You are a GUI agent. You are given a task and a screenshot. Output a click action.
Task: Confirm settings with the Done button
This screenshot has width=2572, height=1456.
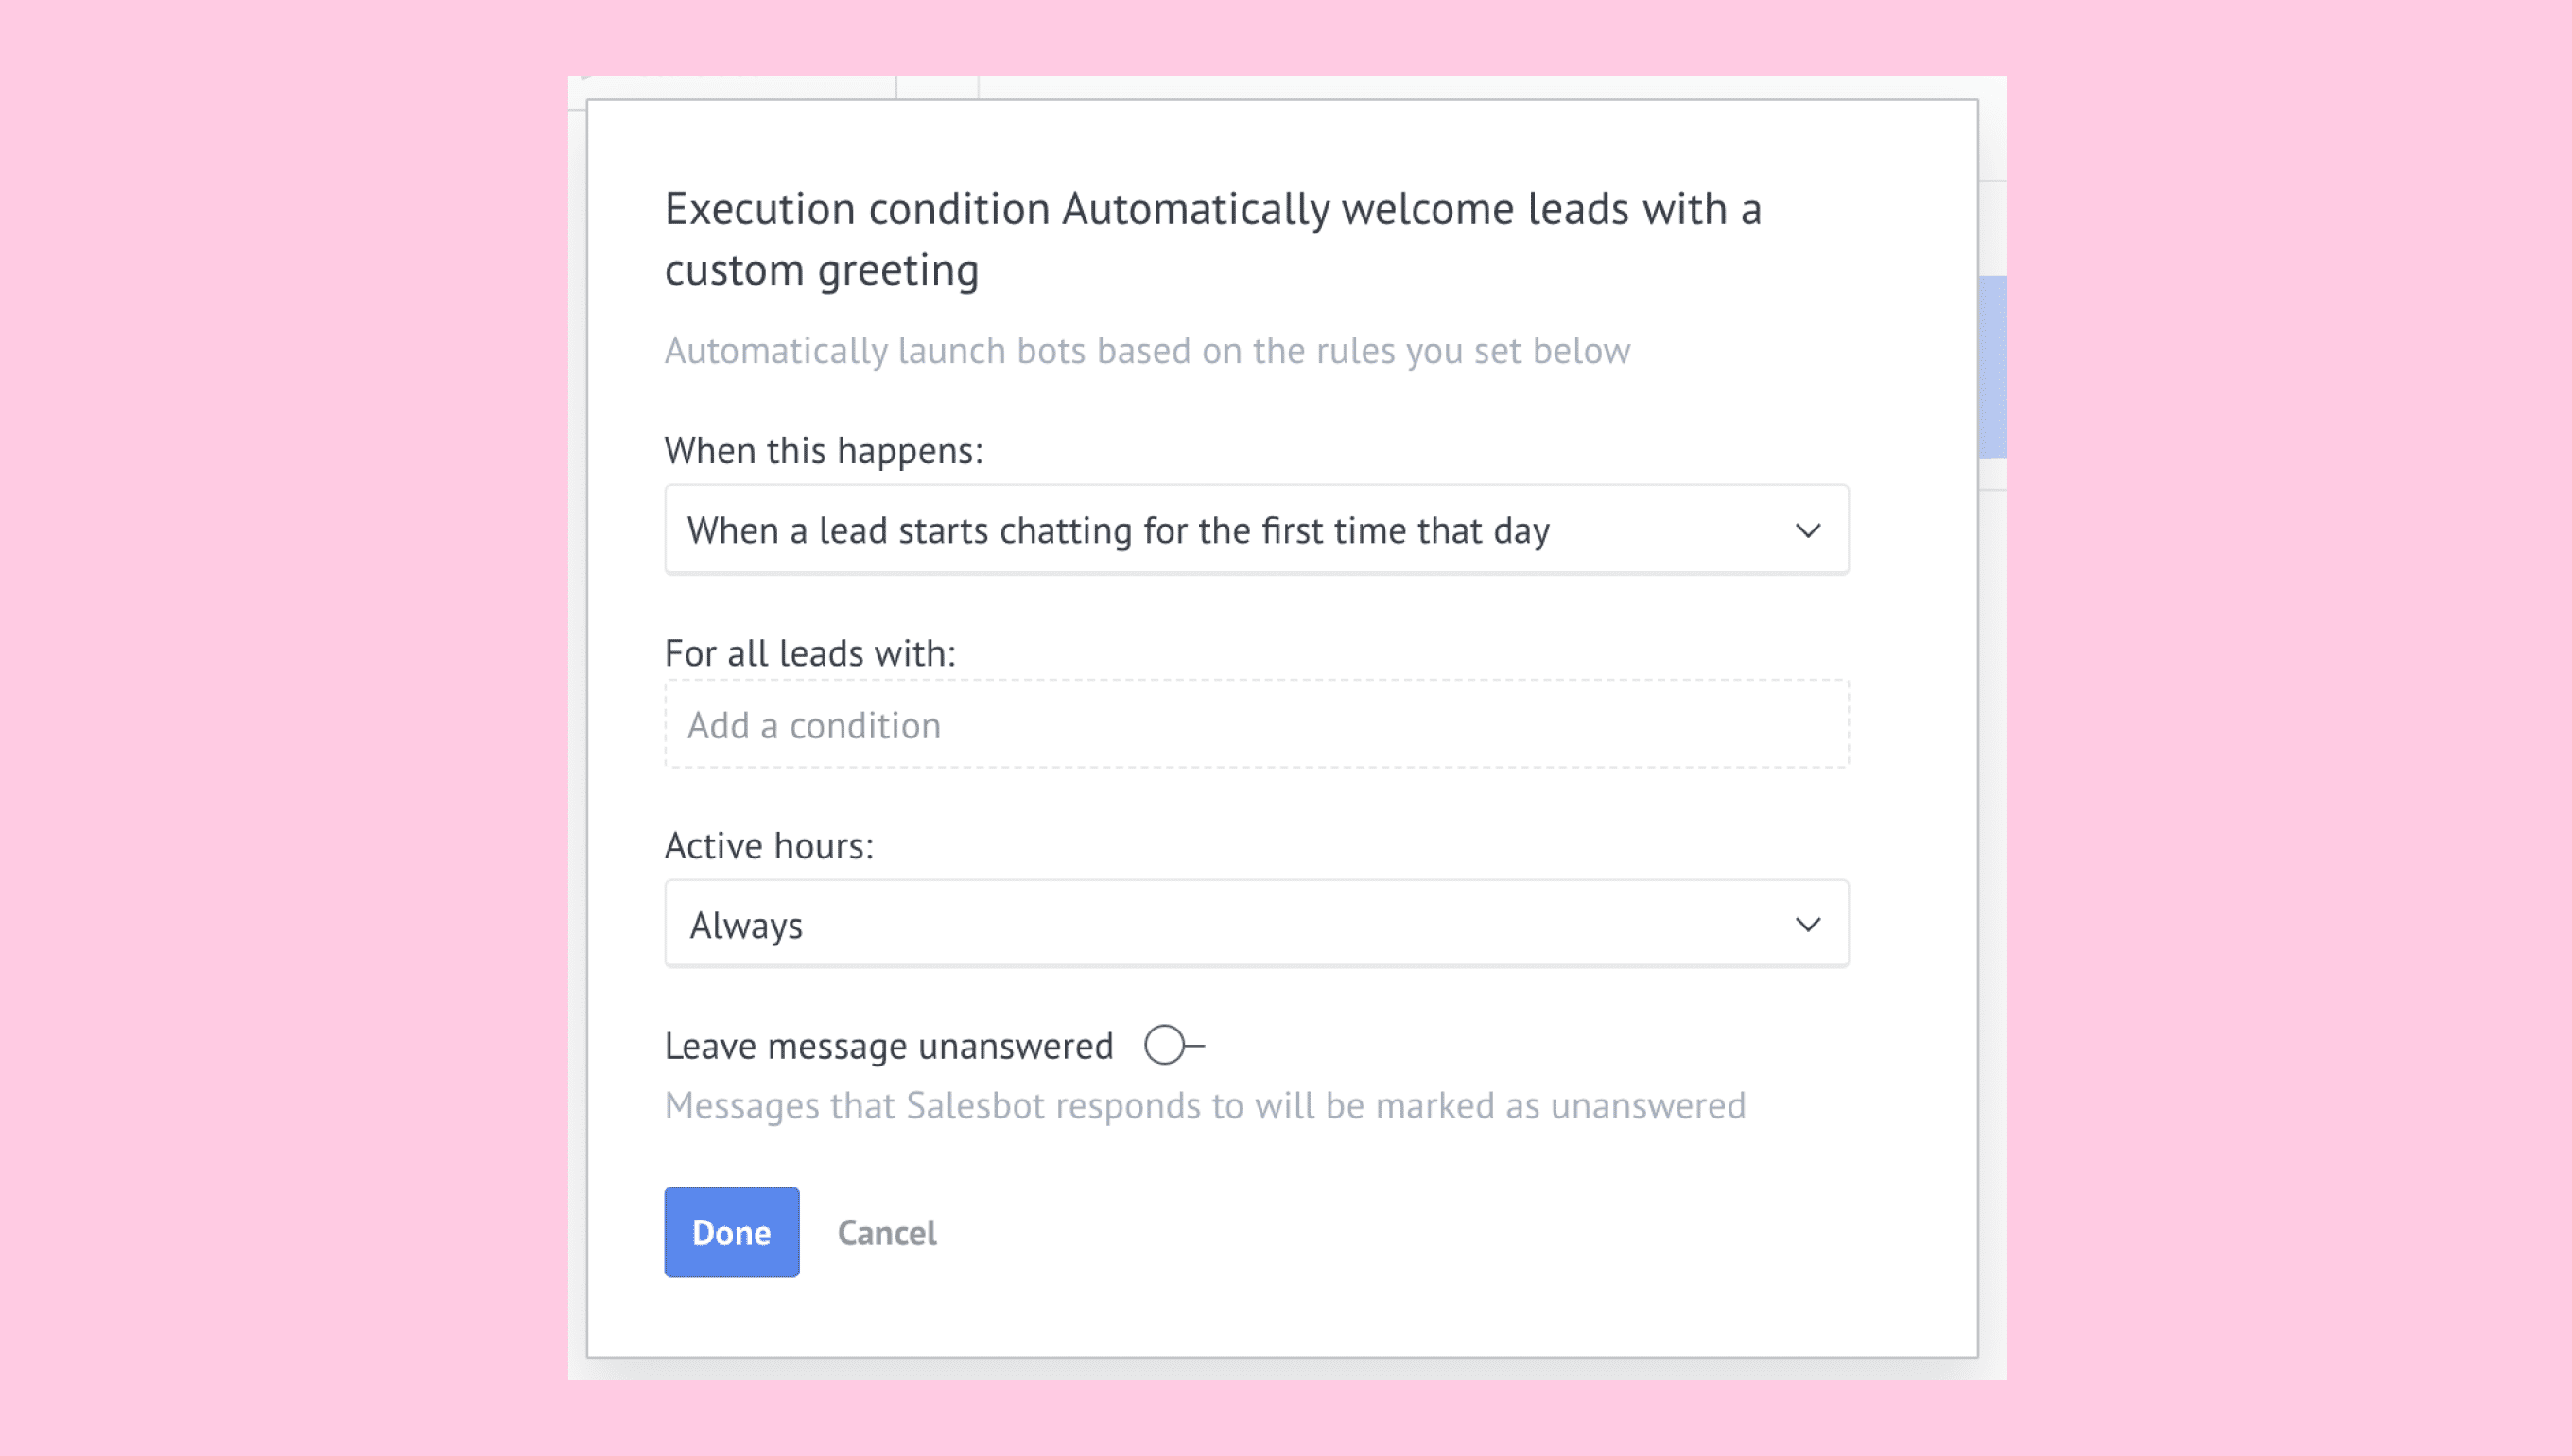pos(731,1232)
